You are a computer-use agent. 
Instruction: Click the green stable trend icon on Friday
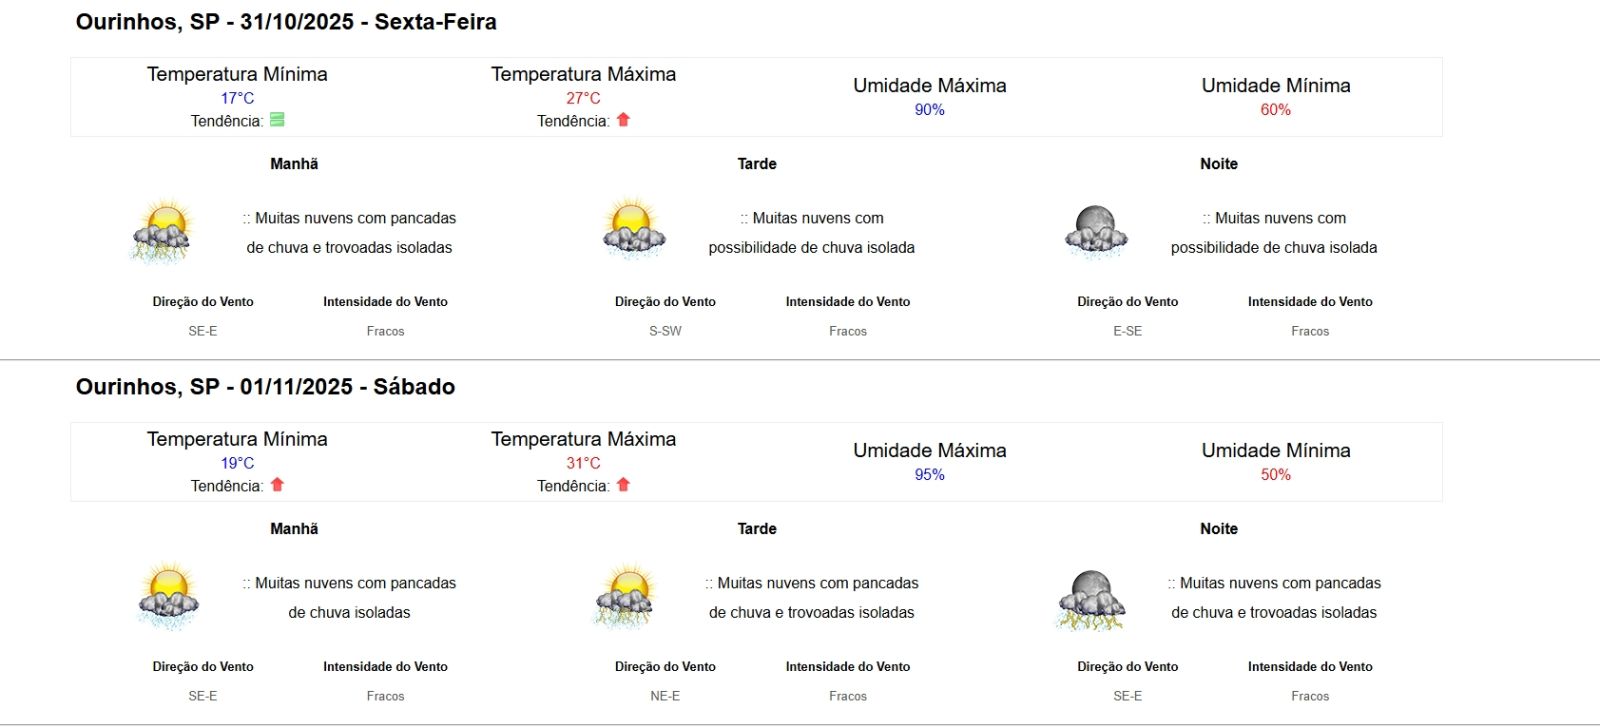tap(277, 120)
